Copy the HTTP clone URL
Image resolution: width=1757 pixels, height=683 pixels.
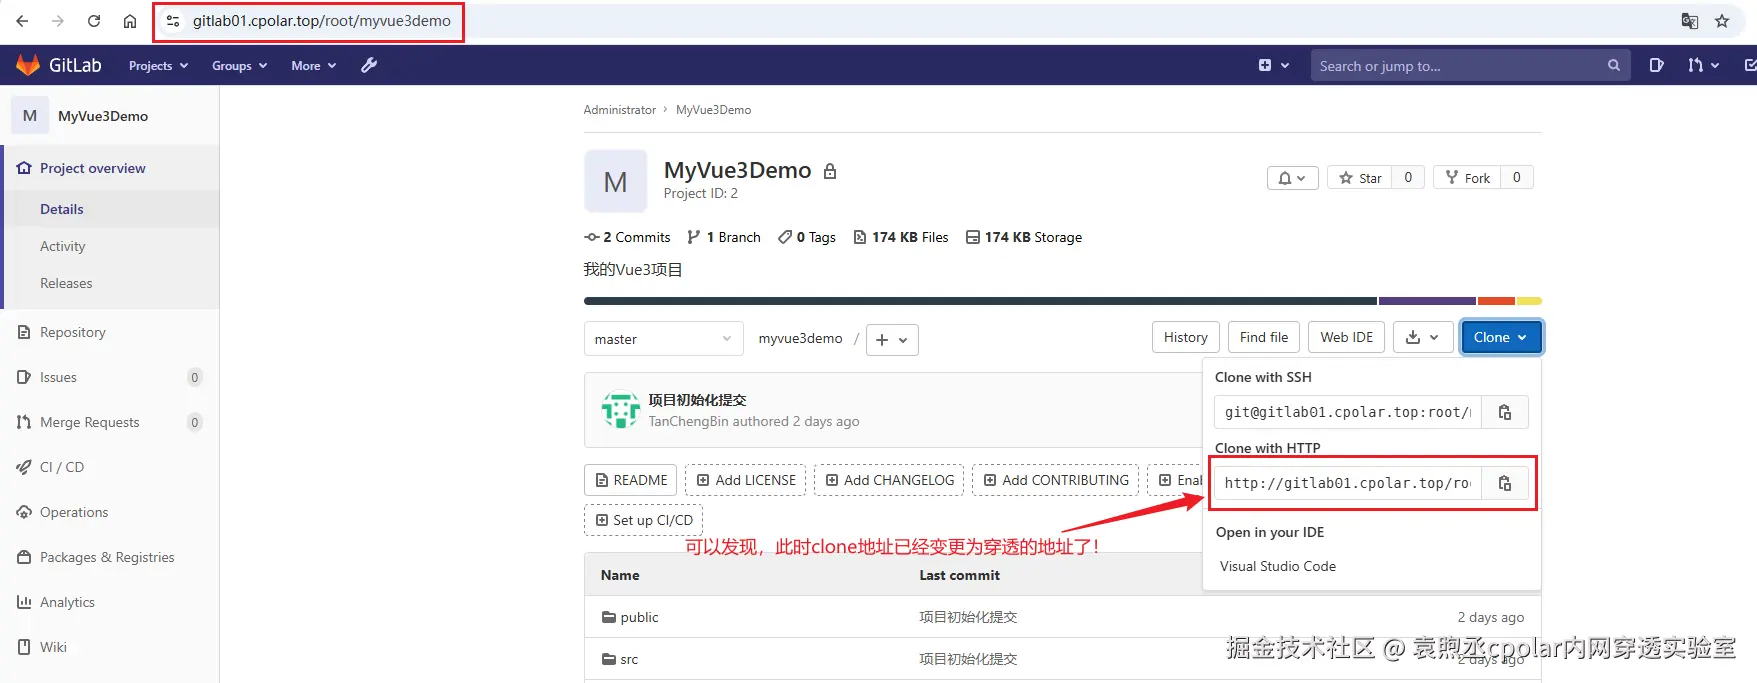click(x=1504, y=483)
